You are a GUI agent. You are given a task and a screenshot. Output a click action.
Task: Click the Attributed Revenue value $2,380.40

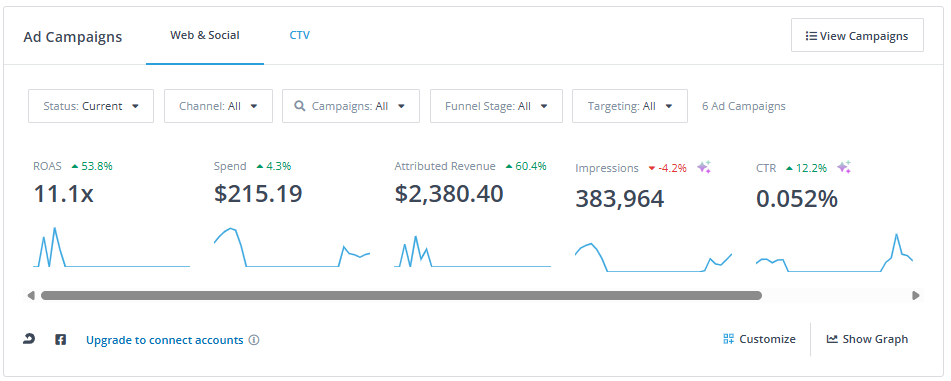tap(449, 194)
